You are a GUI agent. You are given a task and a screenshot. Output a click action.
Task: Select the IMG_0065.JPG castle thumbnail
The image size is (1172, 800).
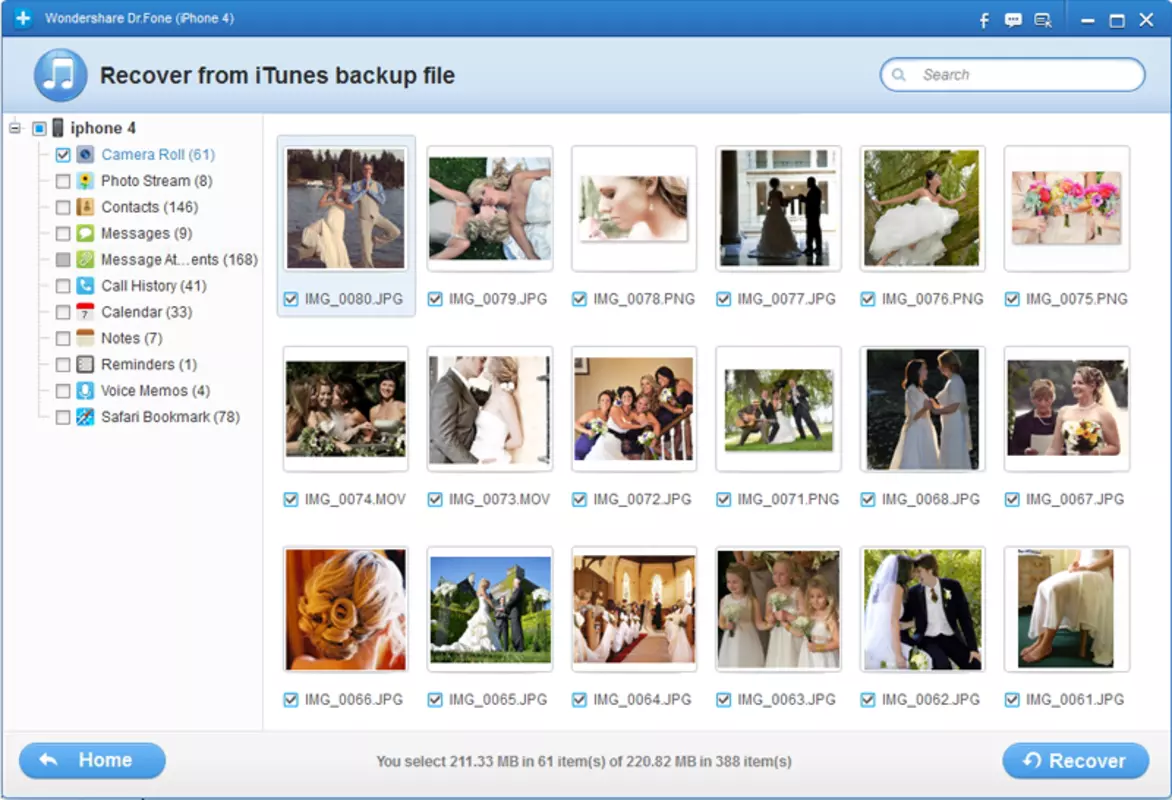pyautogui.click(x=490, y=609)
